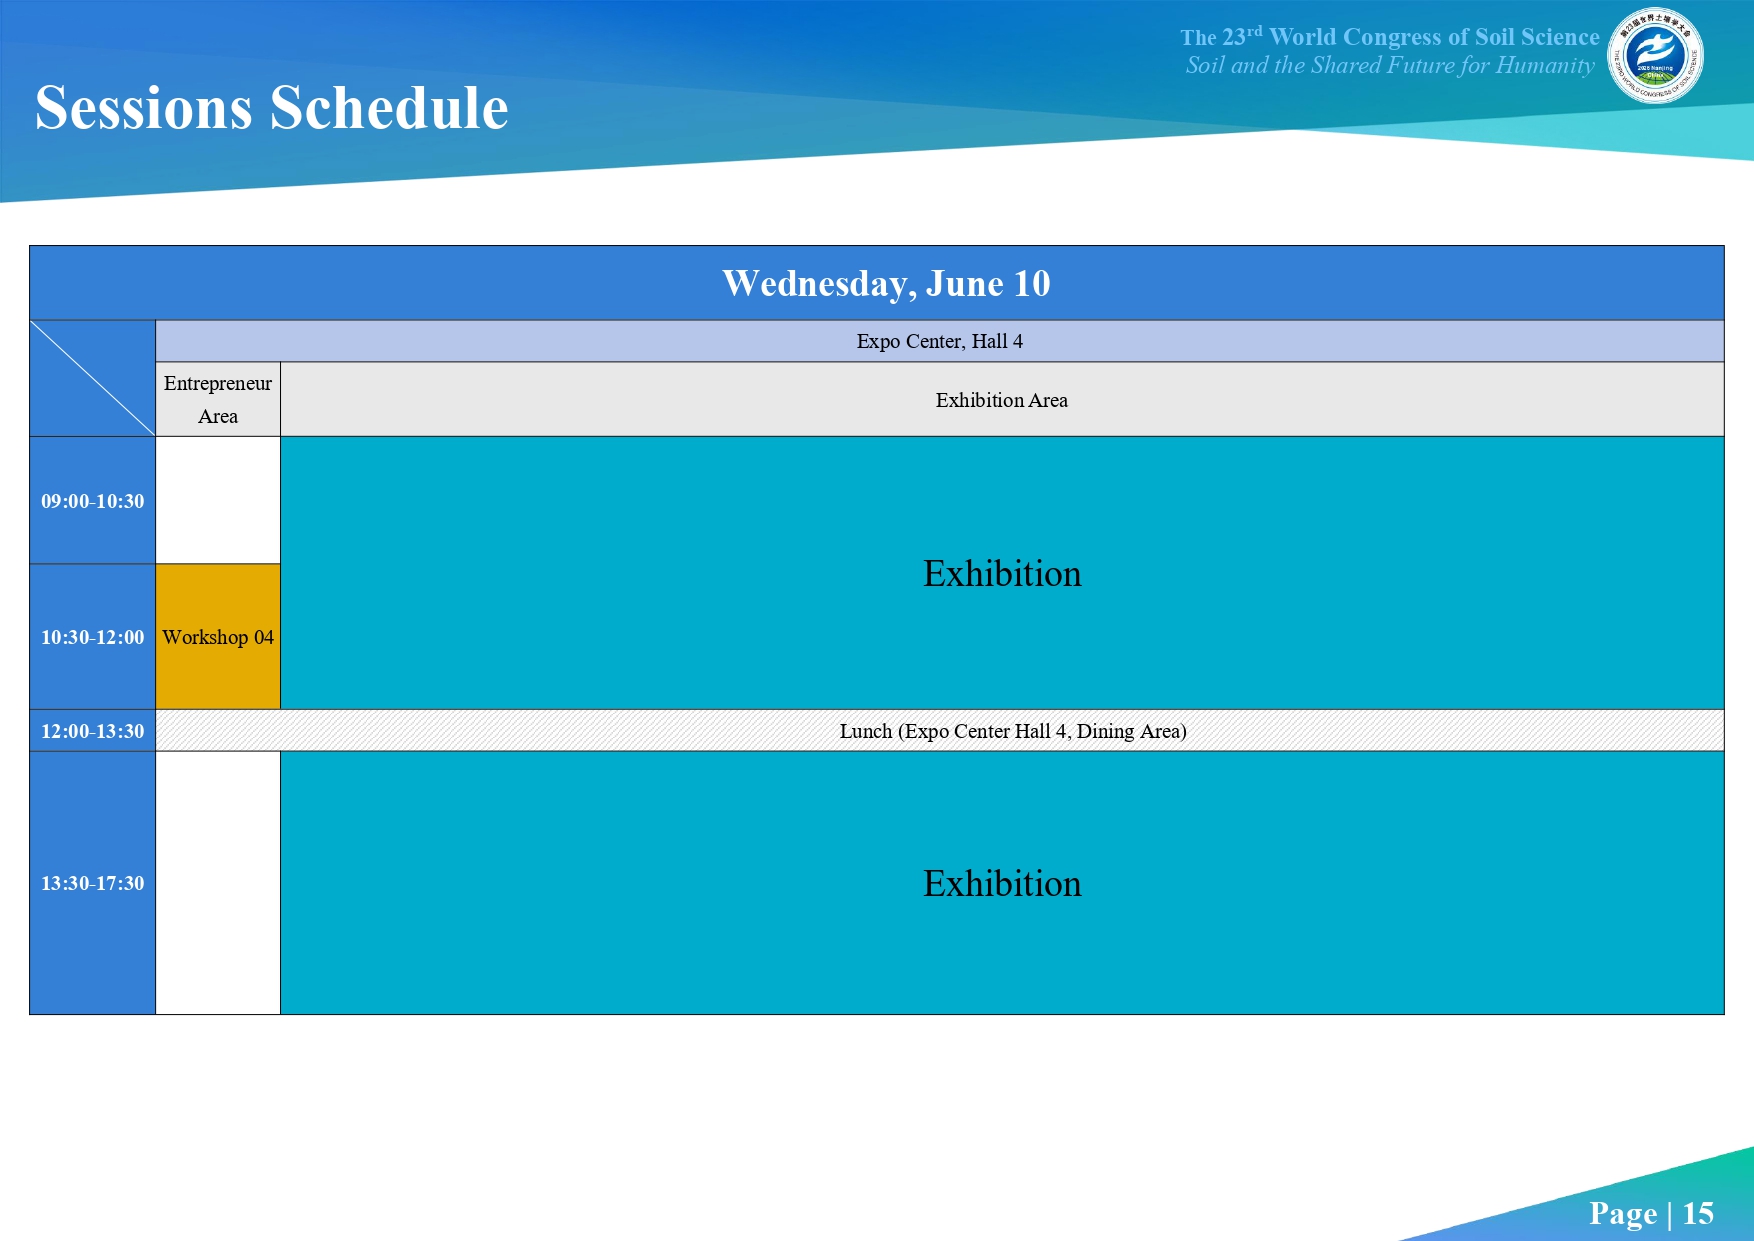Click the afternoon Exhibition block

pos(1002,883)
